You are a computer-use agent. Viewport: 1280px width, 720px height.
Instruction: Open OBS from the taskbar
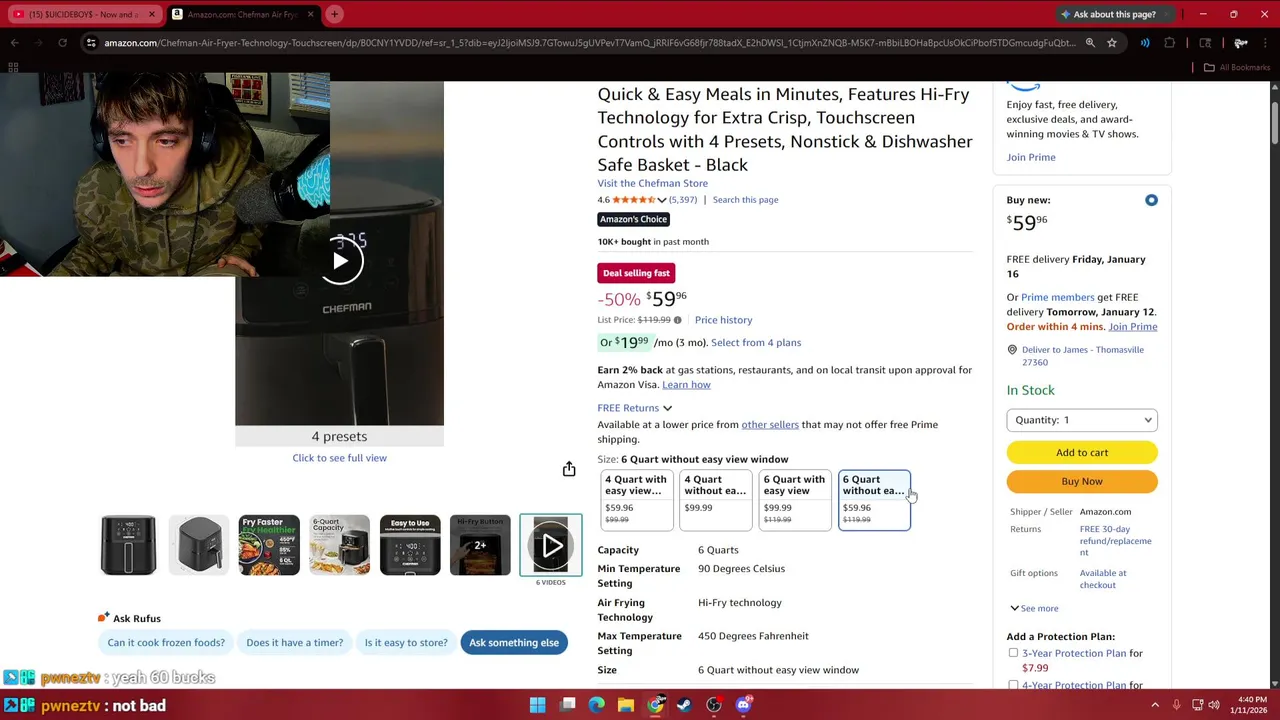point(714,705)
